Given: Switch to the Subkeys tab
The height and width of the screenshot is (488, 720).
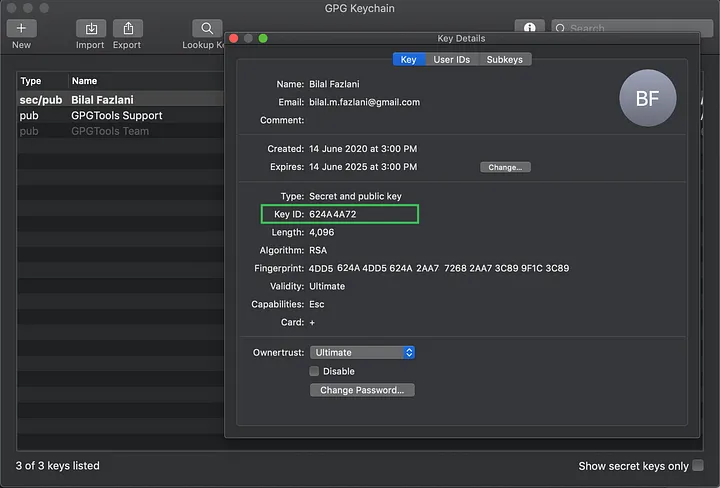Looking at the screenshot, I should (504, 60).
